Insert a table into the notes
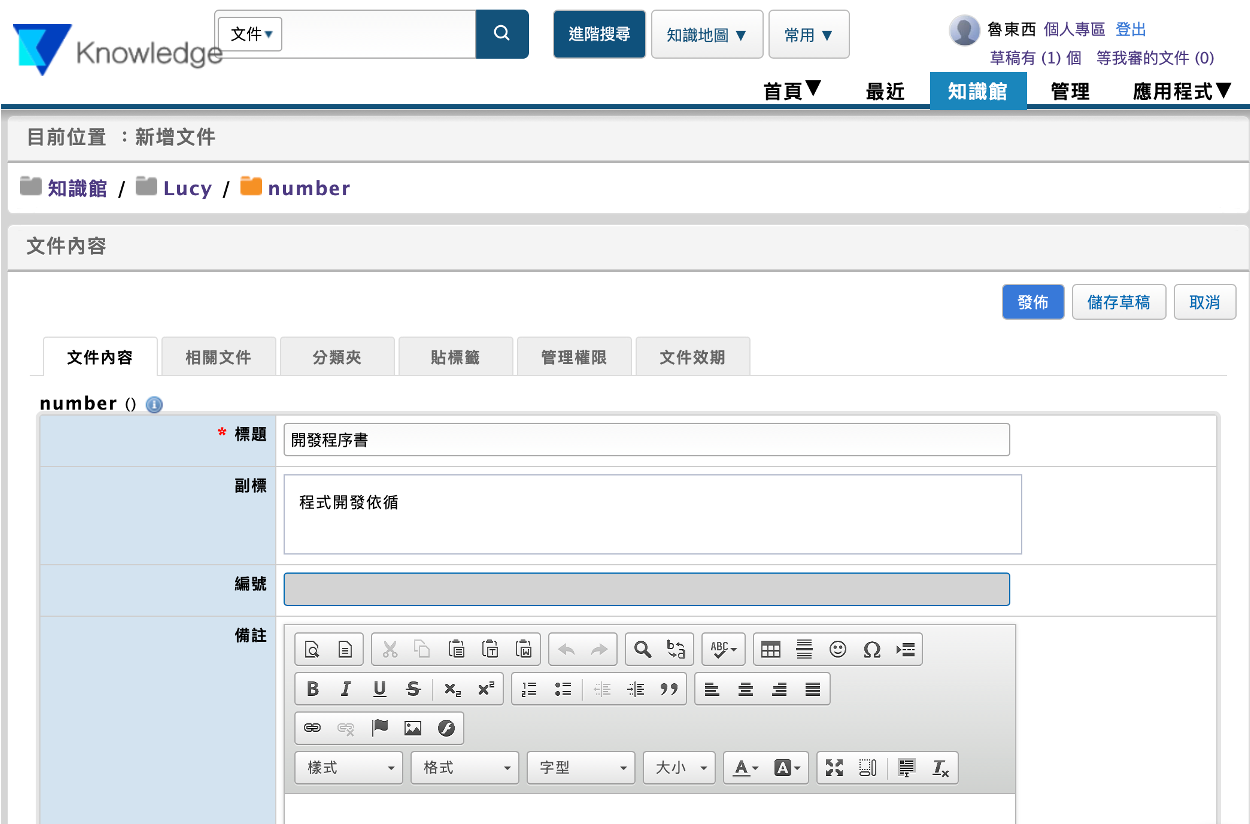The height and width of the screenshot is (824, 1250). point(770,649)
